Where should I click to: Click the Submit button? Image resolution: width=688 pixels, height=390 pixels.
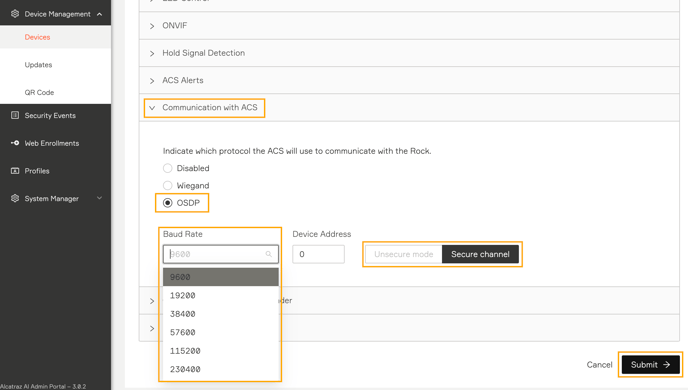[x=650, y=365]
